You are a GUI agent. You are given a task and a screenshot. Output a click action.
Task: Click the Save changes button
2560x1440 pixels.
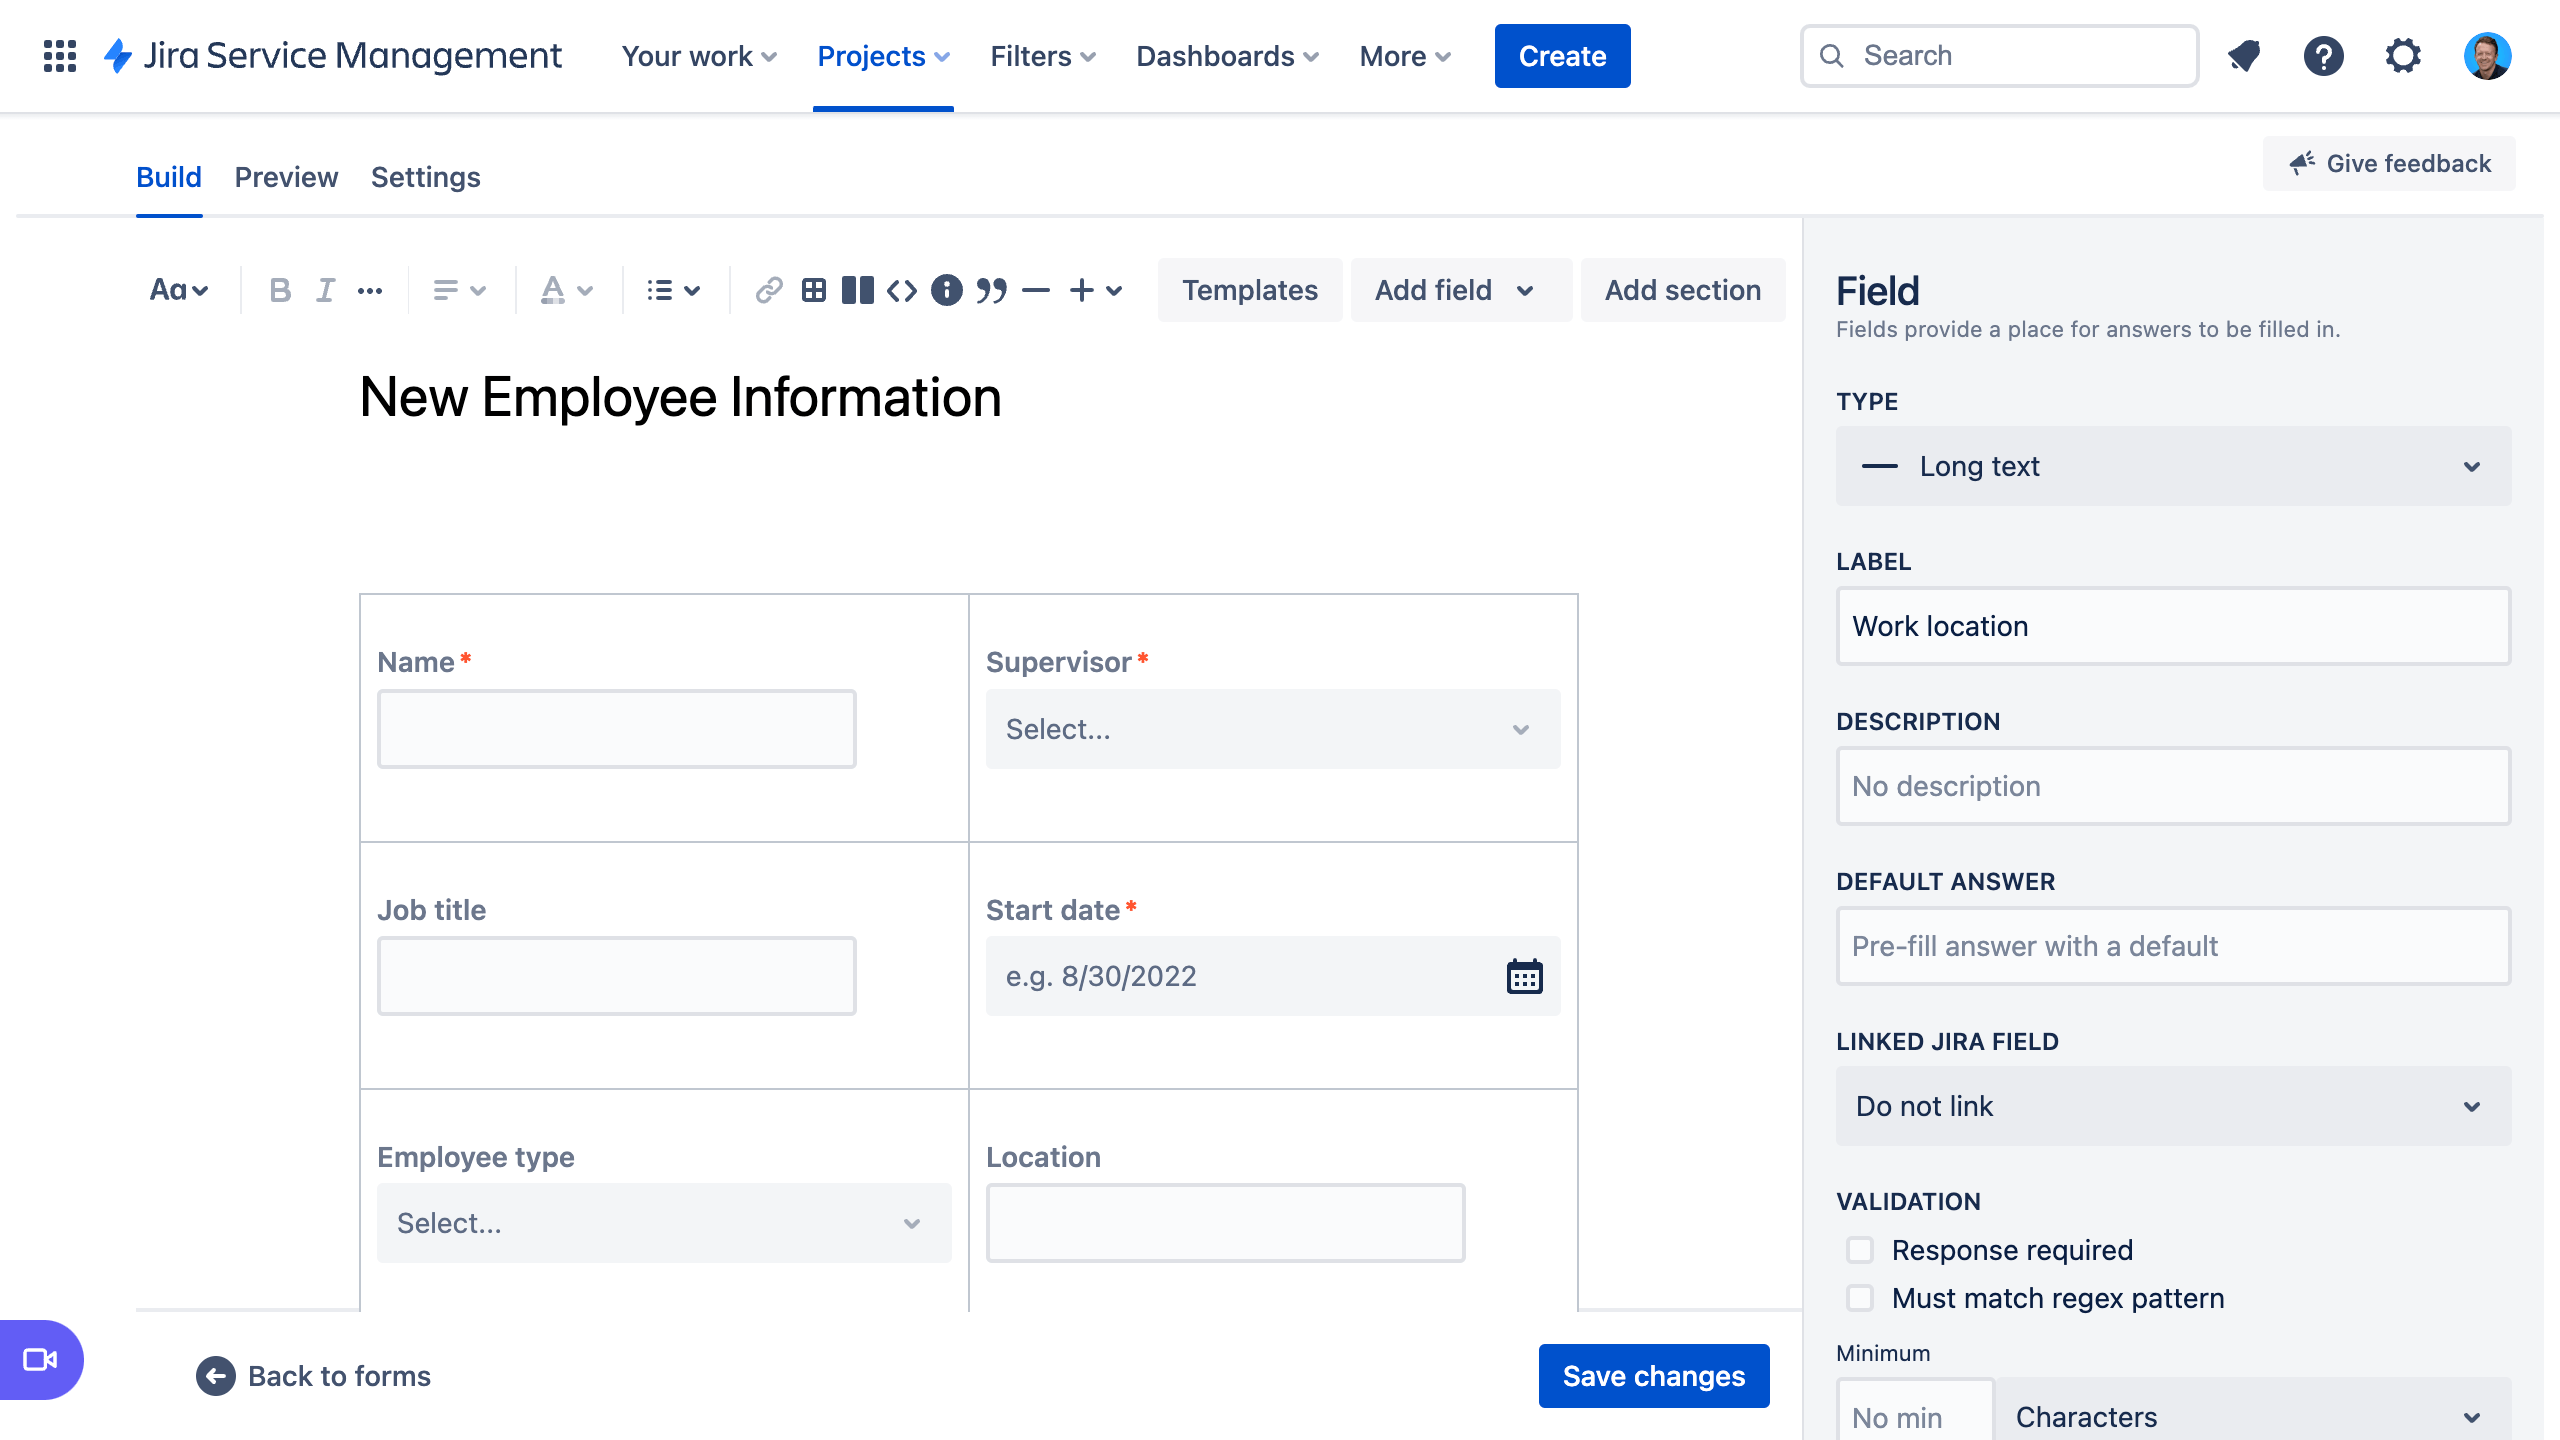(1655, 1375)
